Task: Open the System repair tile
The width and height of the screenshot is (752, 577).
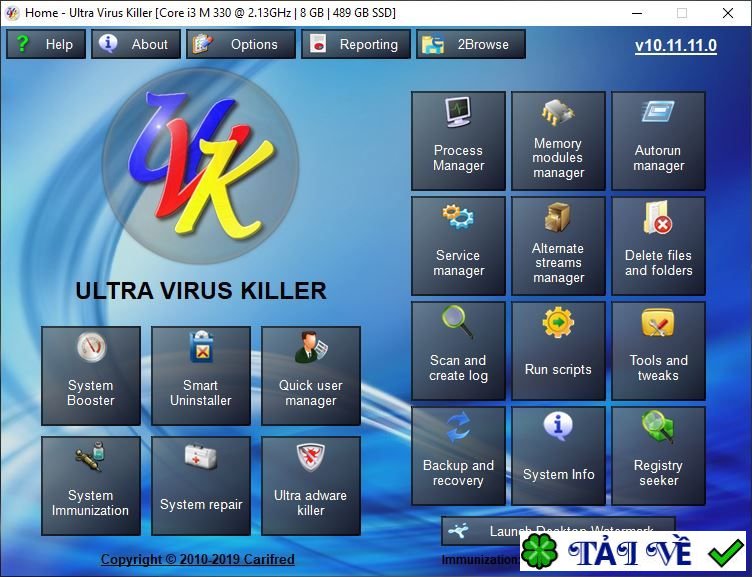Action: [200, 486]
